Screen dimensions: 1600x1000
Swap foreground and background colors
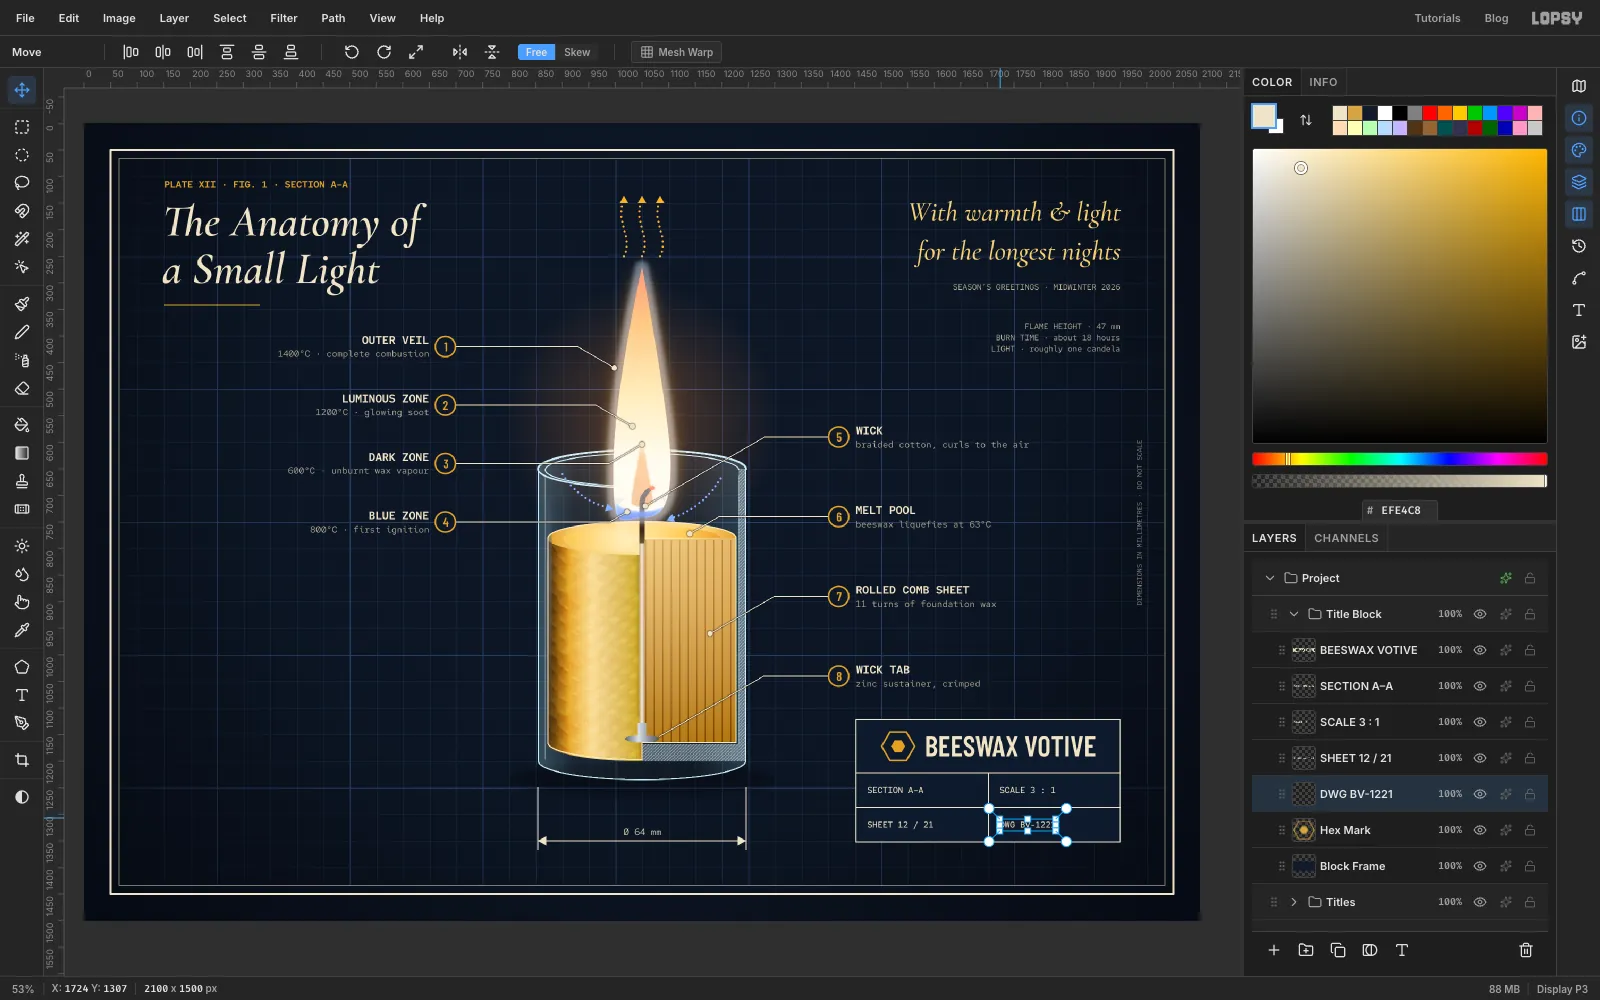[x=1306, y=120]
